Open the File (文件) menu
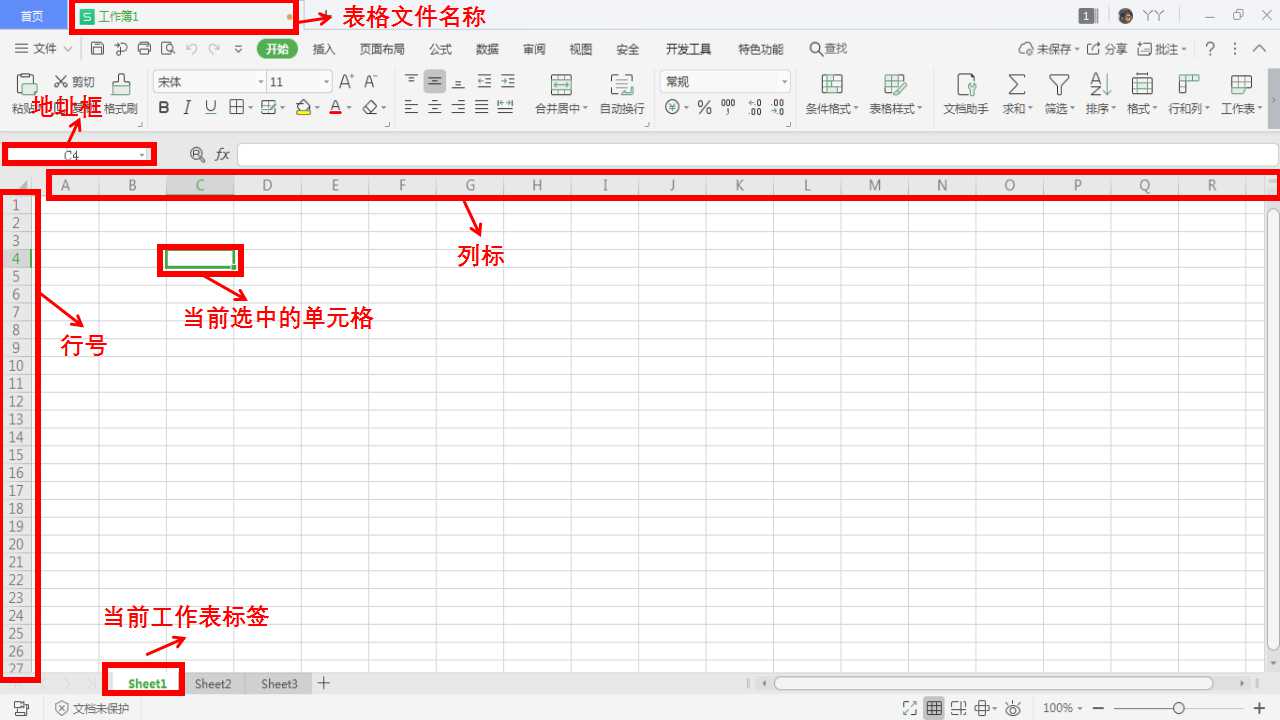Screen dimensions: 1280x720 (43, 48)
